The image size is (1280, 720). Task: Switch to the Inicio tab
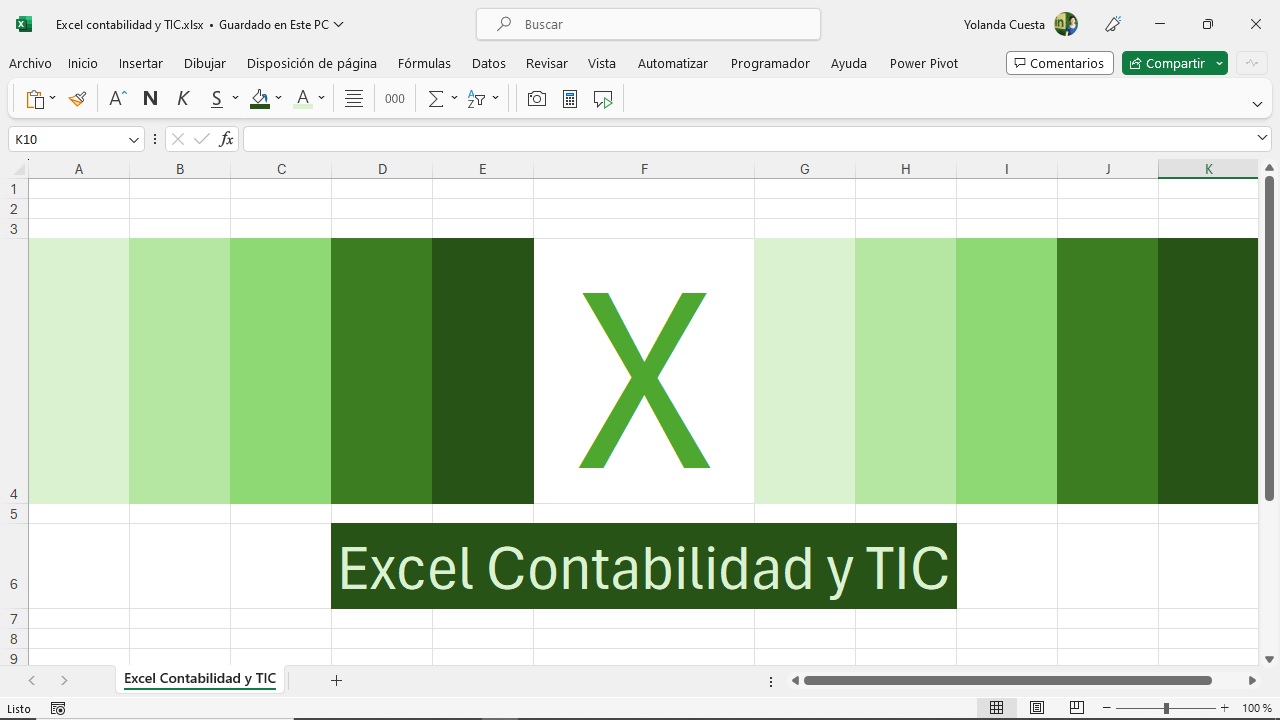pos(83,63)
